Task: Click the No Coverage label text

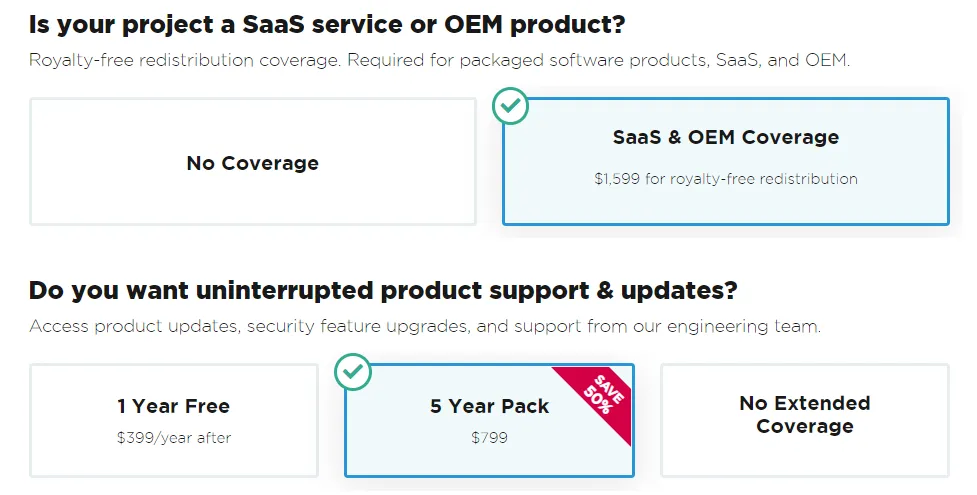Action: 252,163
